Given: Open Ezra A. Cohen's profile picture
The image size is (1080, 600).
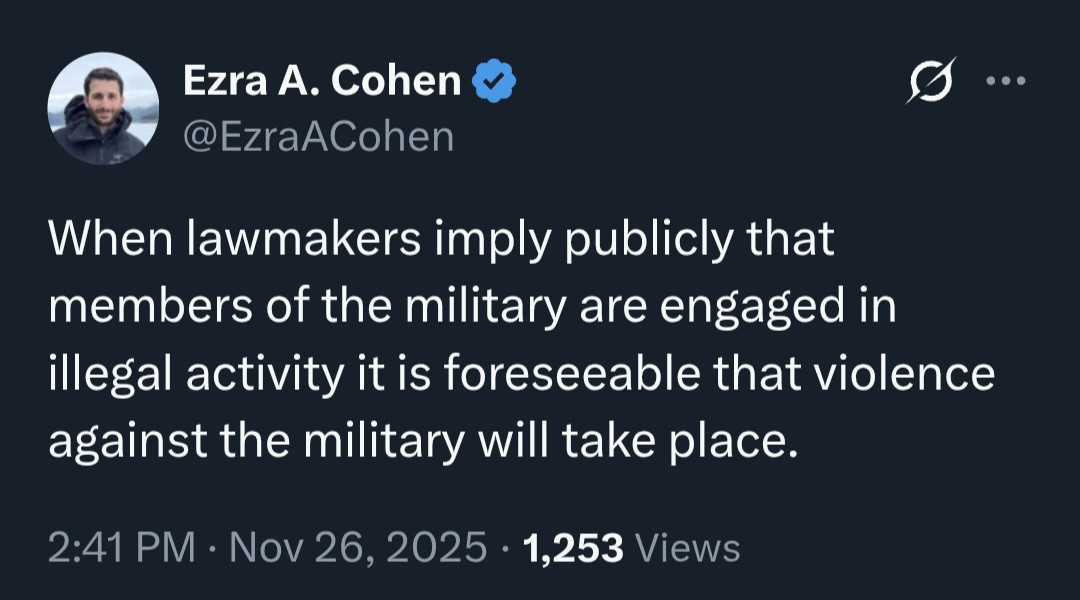Looking at the screenshot, I should click(x=104, y=108).
